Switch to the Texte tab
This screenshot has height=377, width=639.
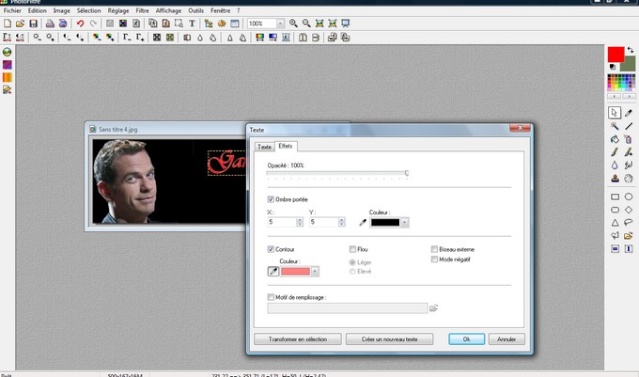coord(264,147)
